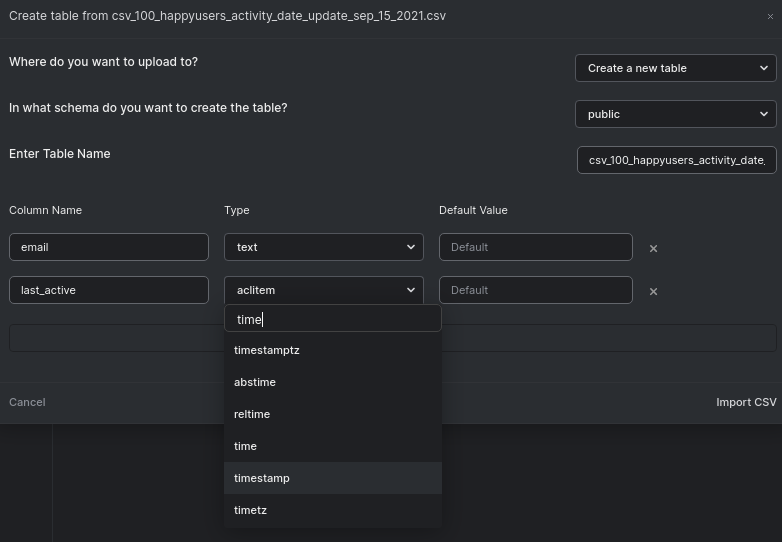
Task: Enter default value for email column
Action: [536, 247]
